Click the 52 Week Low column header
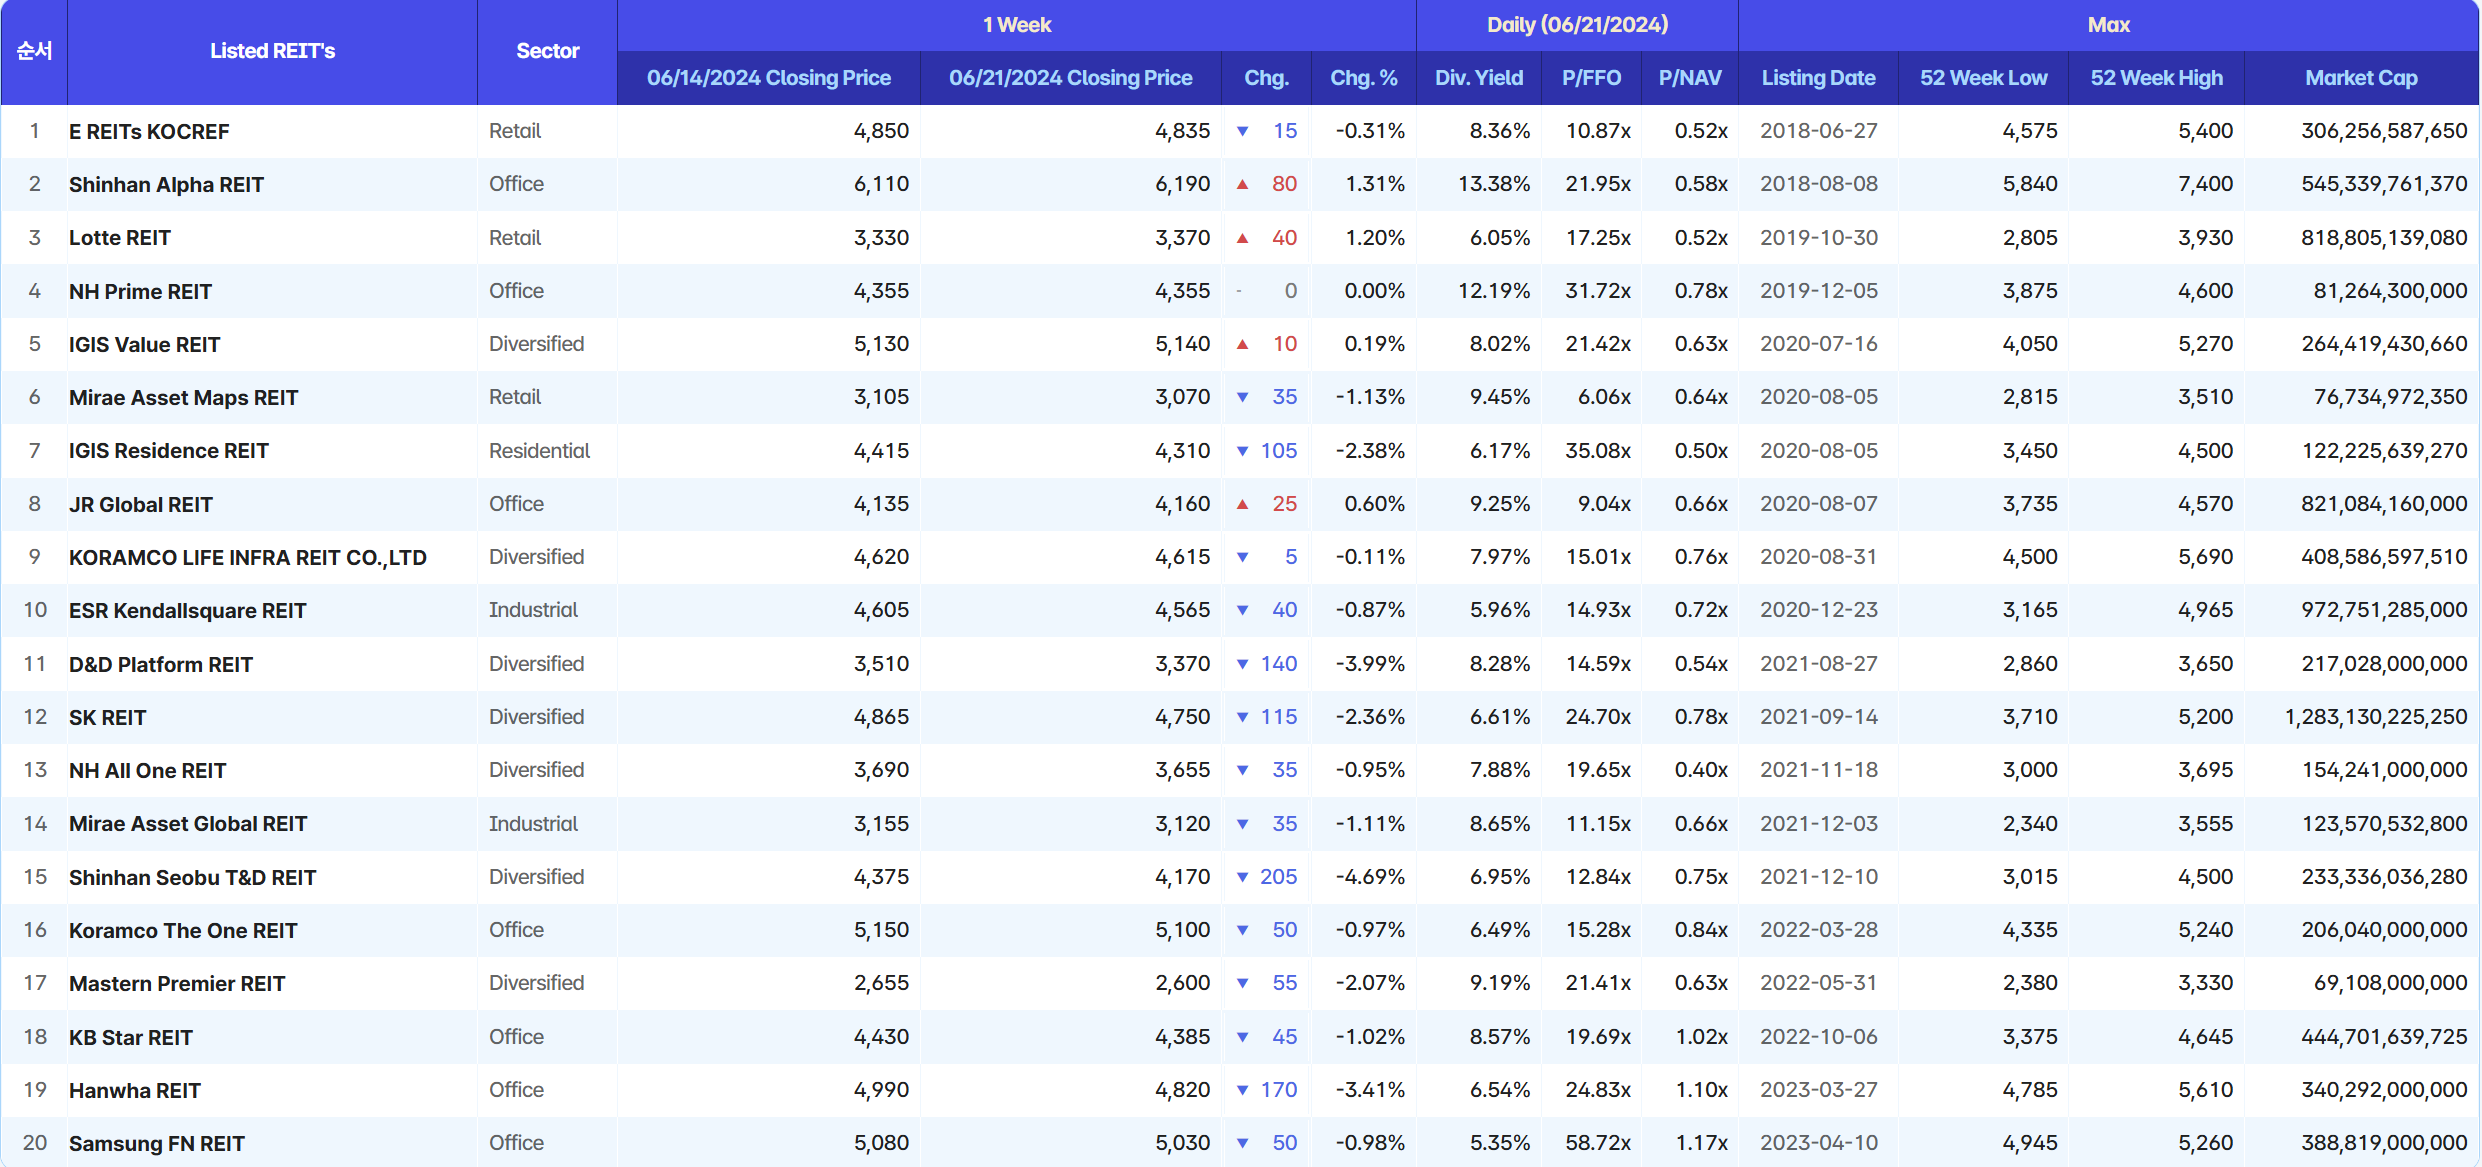The width and height of the screenshot is (2482, 1167). pyautogui.click(x=1983, y=78)
